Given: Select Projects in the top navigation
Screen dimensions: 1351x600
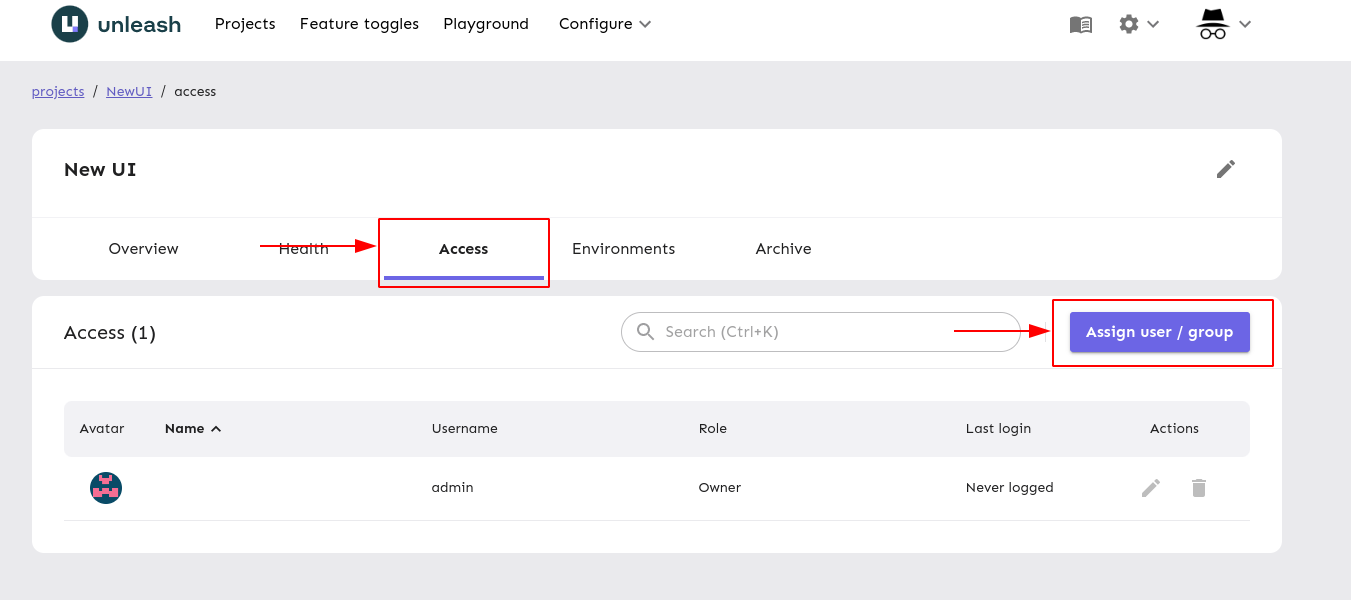Looking at the screenshot, I should pyautogui.click(x=245, y=23).
